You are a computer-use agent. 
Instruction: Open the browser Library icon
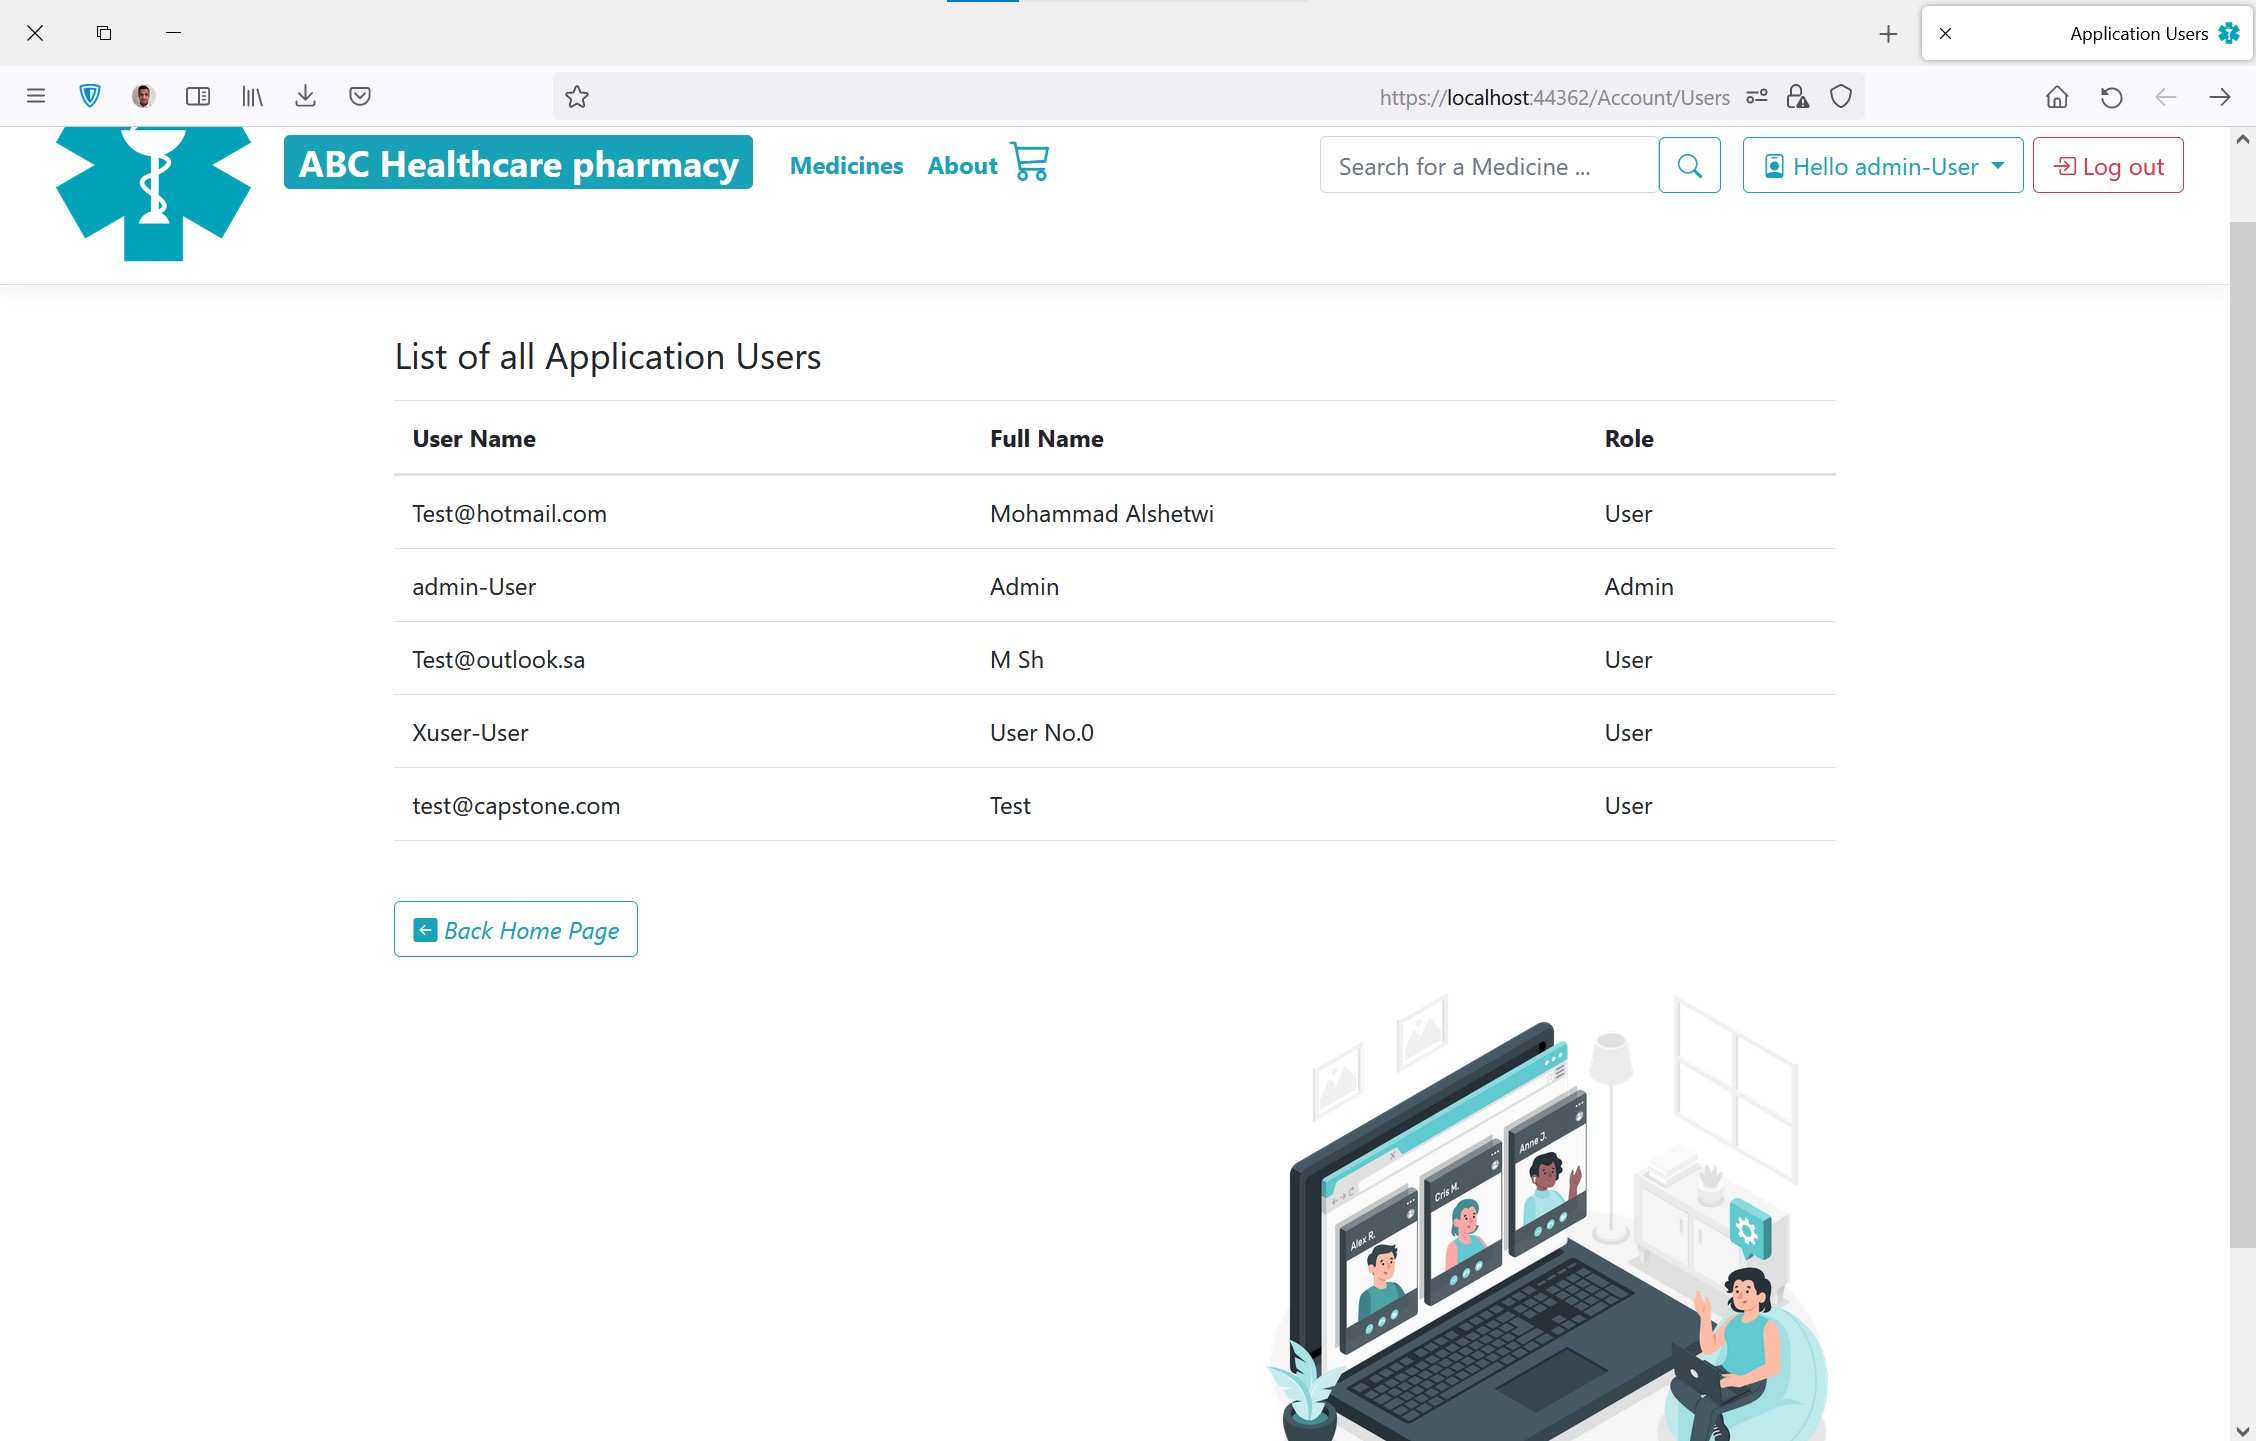(252, 96)
